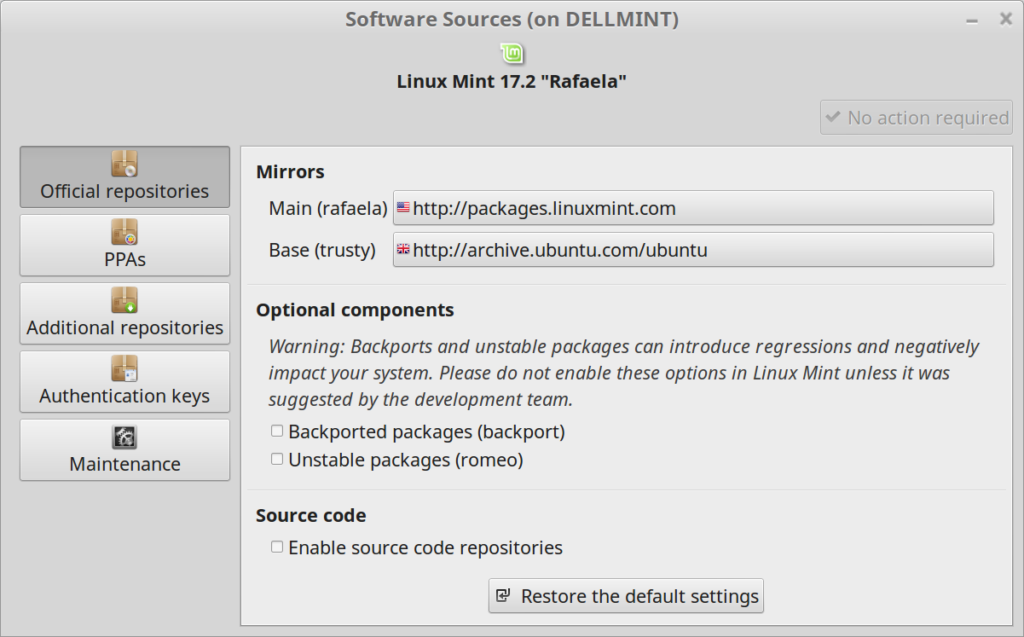Image resolution: width=1024 pixels, height=637 pixels.
Task: Click the Linux Mint logo icon
Action: pyautogui.click(x=512, y=53)
